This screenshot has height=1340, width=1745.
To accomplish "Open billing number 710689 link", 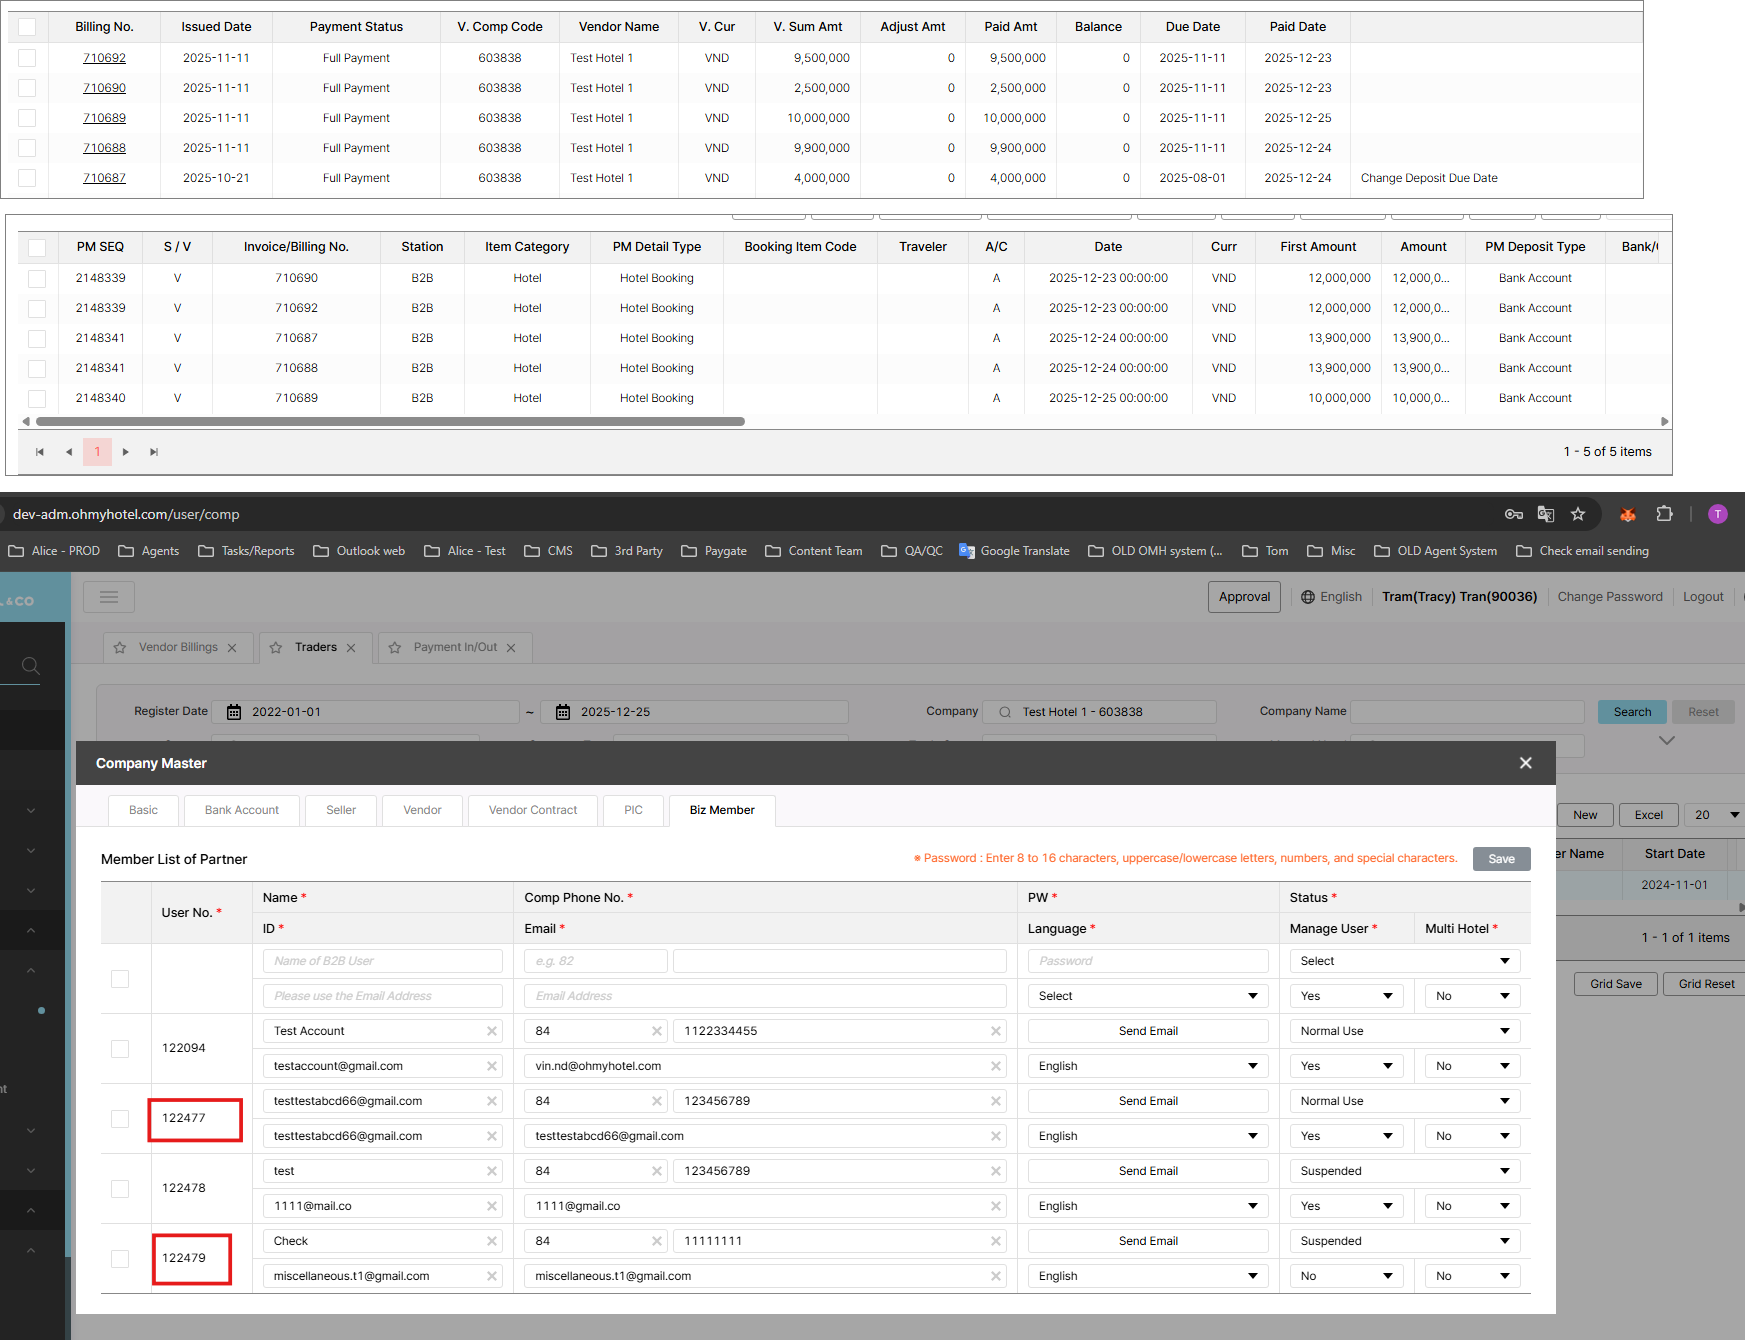I will pyautogui.click(x=104, y=118).
